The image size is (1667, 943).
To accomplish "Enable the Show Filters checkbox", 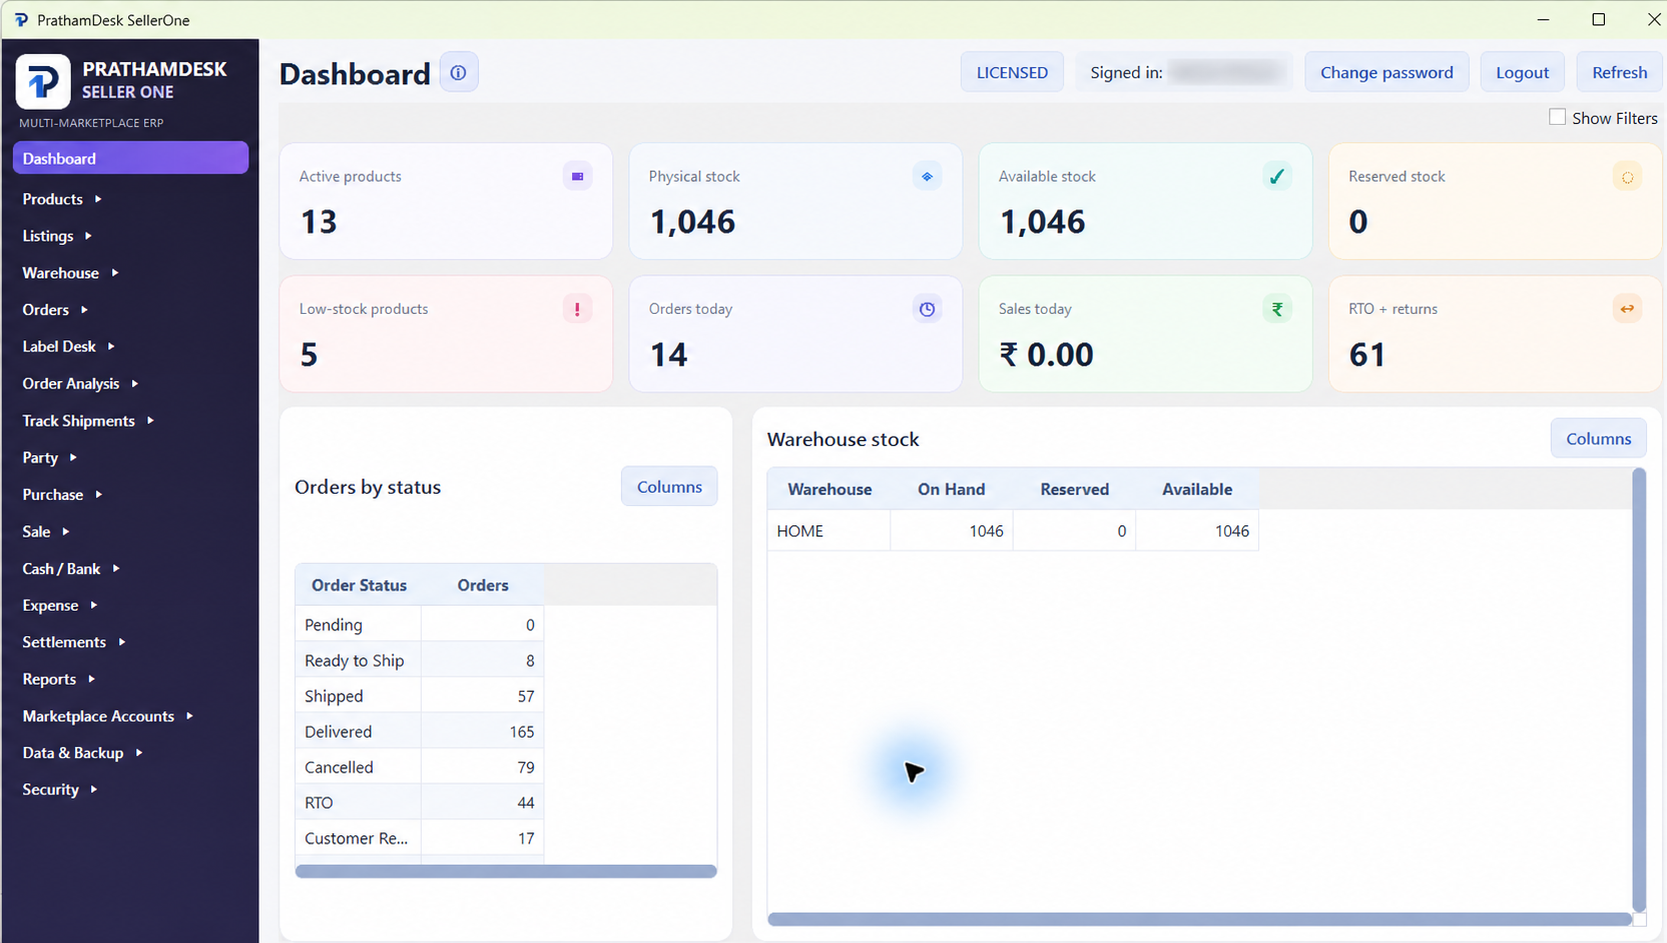I will (1557, 117).
